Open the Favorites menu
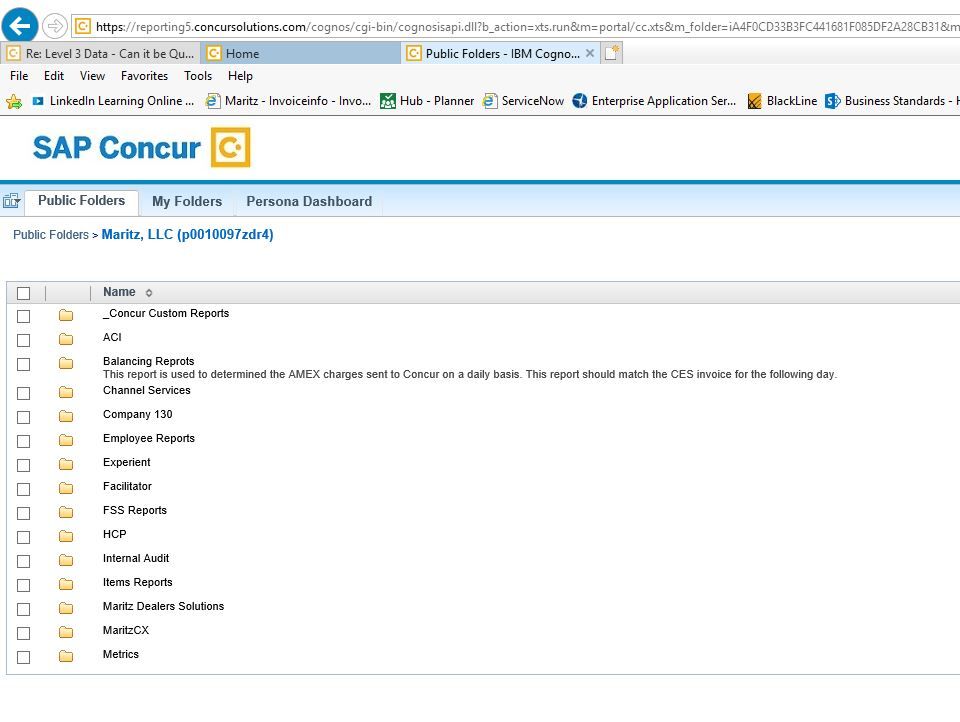Image resolution: width=960 pixels, height=722 pixels. coord(144,76)
